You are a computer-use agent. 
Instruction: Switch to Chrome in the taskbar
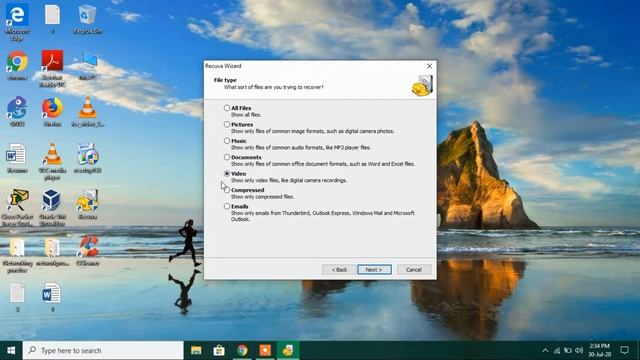coord(242,351)
